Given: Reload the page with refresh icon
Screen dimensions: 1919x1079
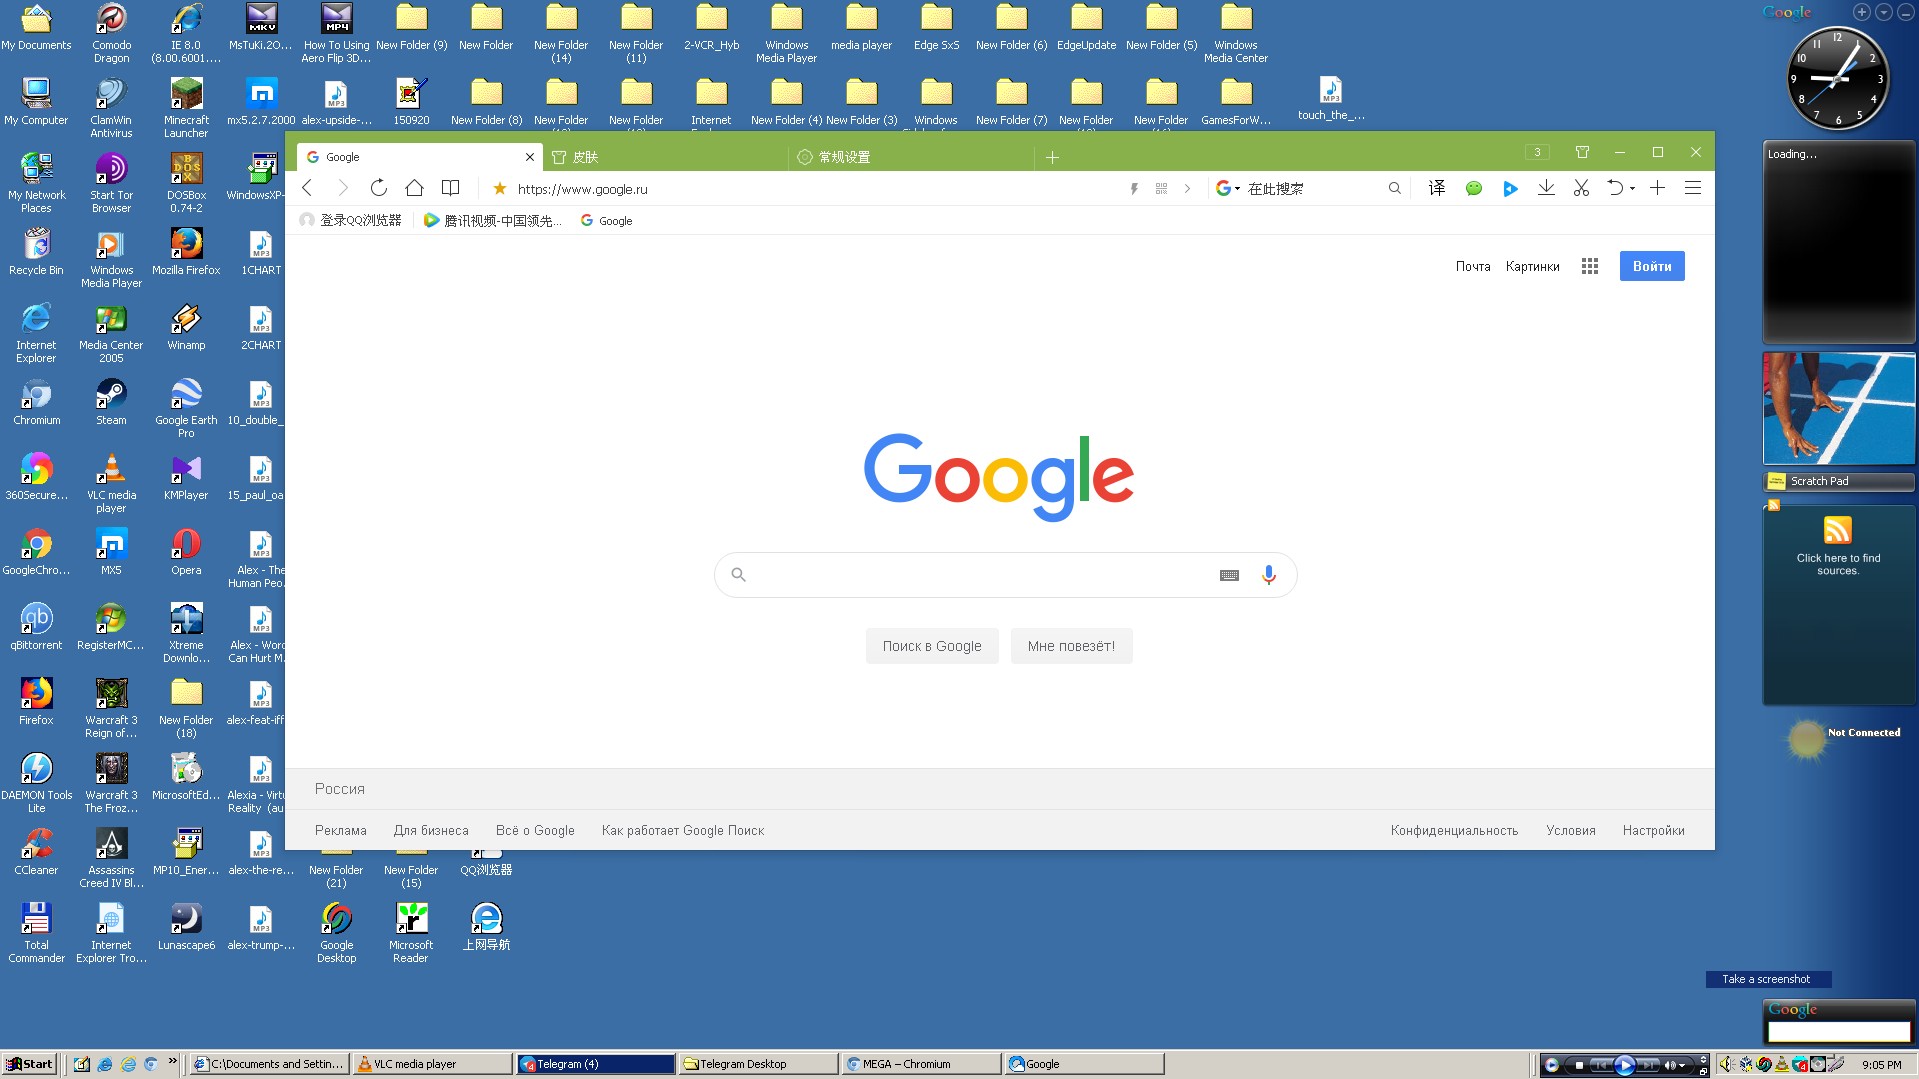Looking at the screenshot, I should pos(378,188).
